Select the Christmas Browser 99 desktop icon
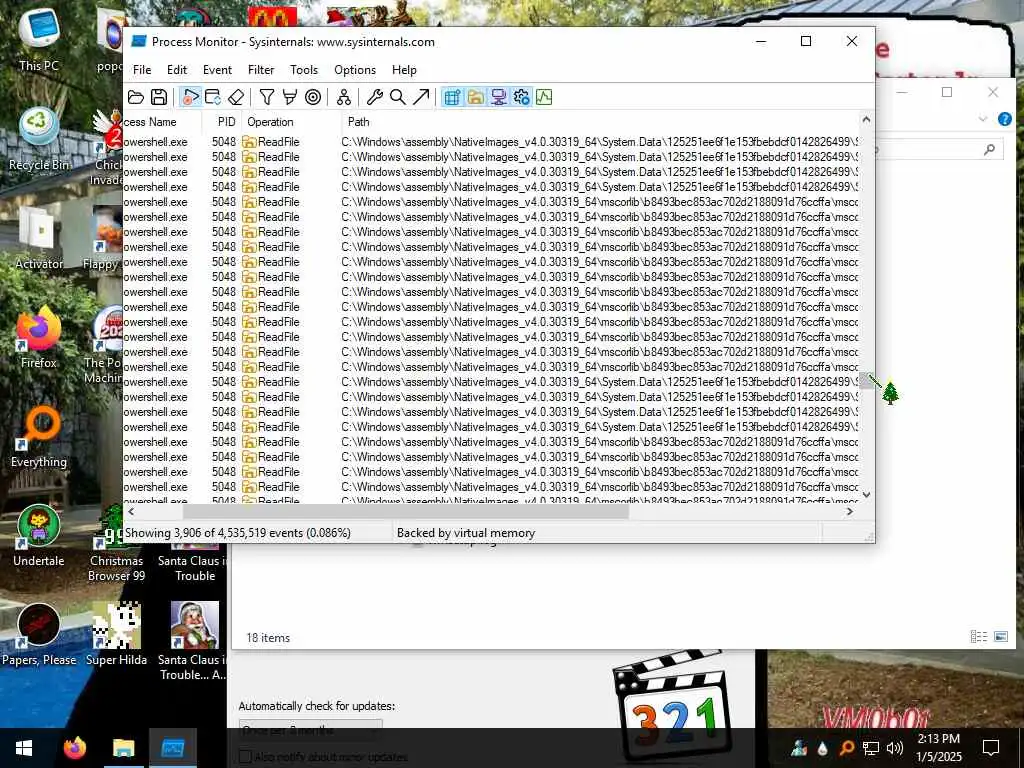 [116, 542]
